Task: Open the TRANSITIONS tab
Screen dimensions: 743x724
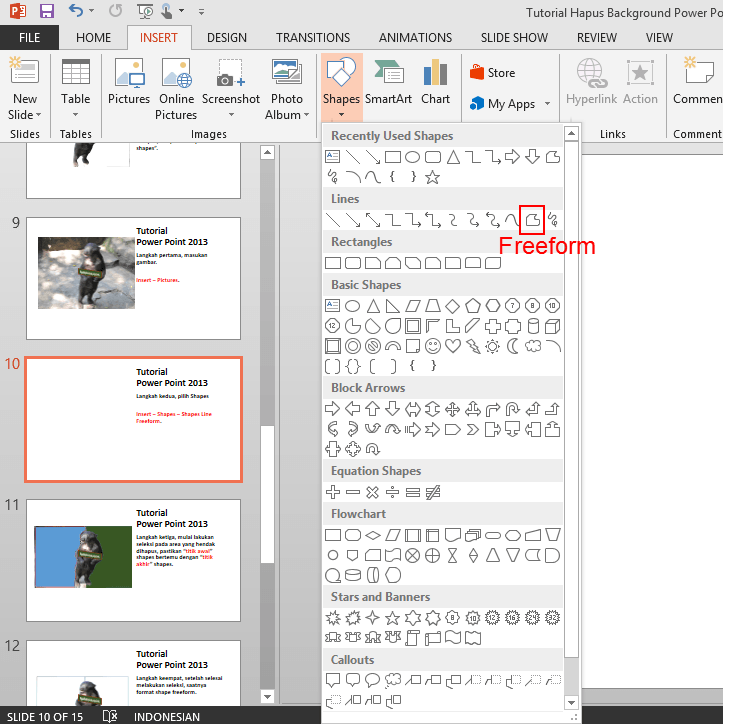Action: point(313,37)
